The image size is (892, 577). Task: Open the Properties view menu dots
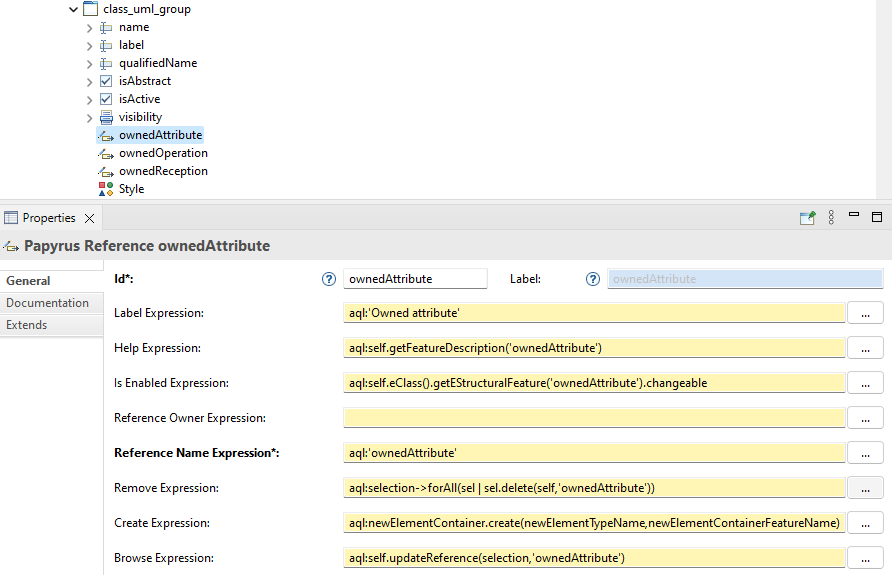(x=831, y=217)
